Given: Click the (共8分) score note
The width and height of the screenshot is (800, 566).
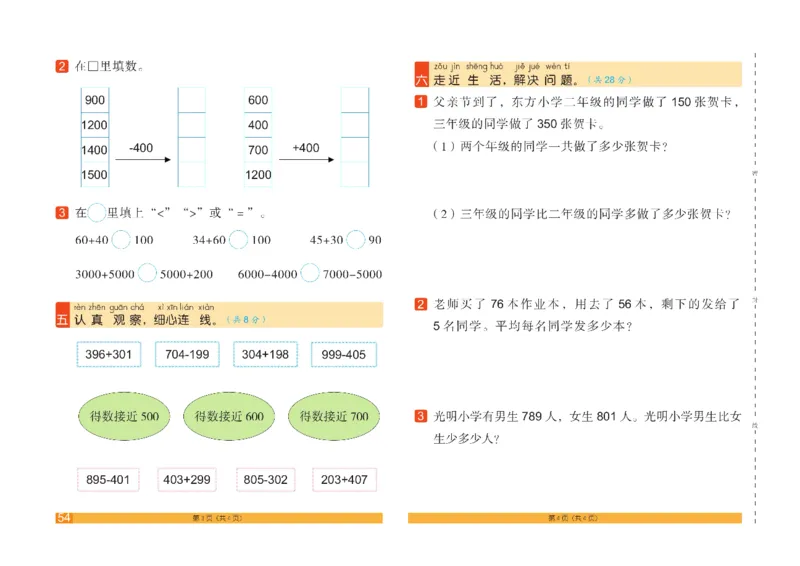Looking at the screenshot, I should (x=246, y=320).
